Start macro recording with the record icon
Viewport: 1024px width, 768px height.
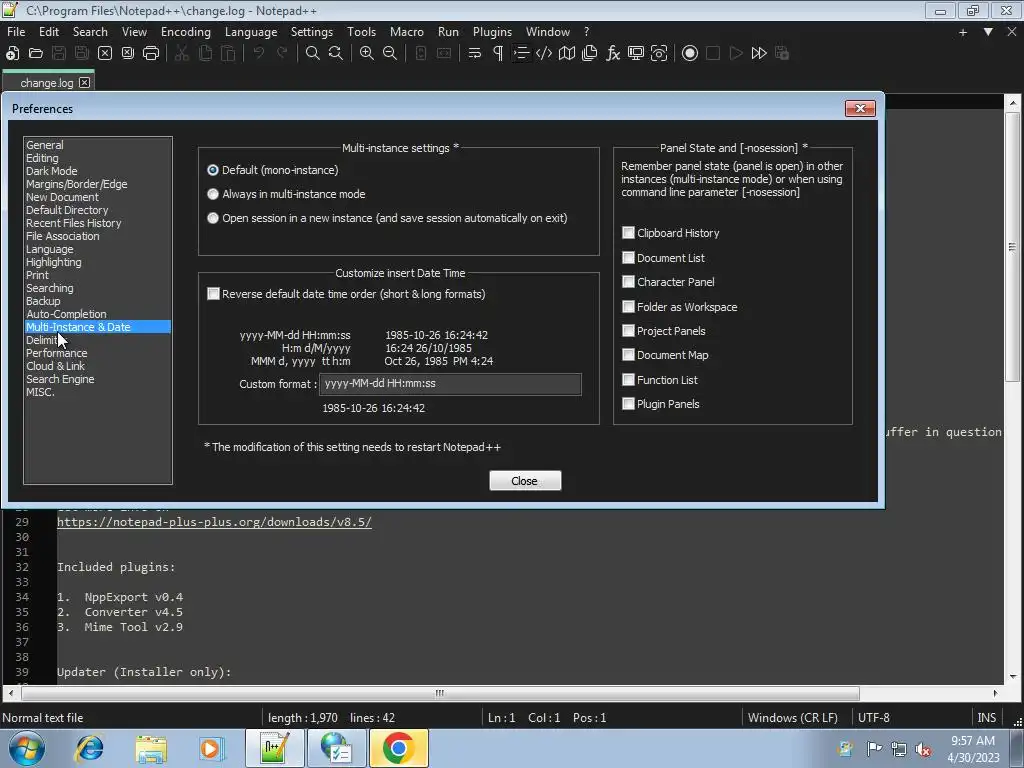pyautogui.click(x=690, y=54)
